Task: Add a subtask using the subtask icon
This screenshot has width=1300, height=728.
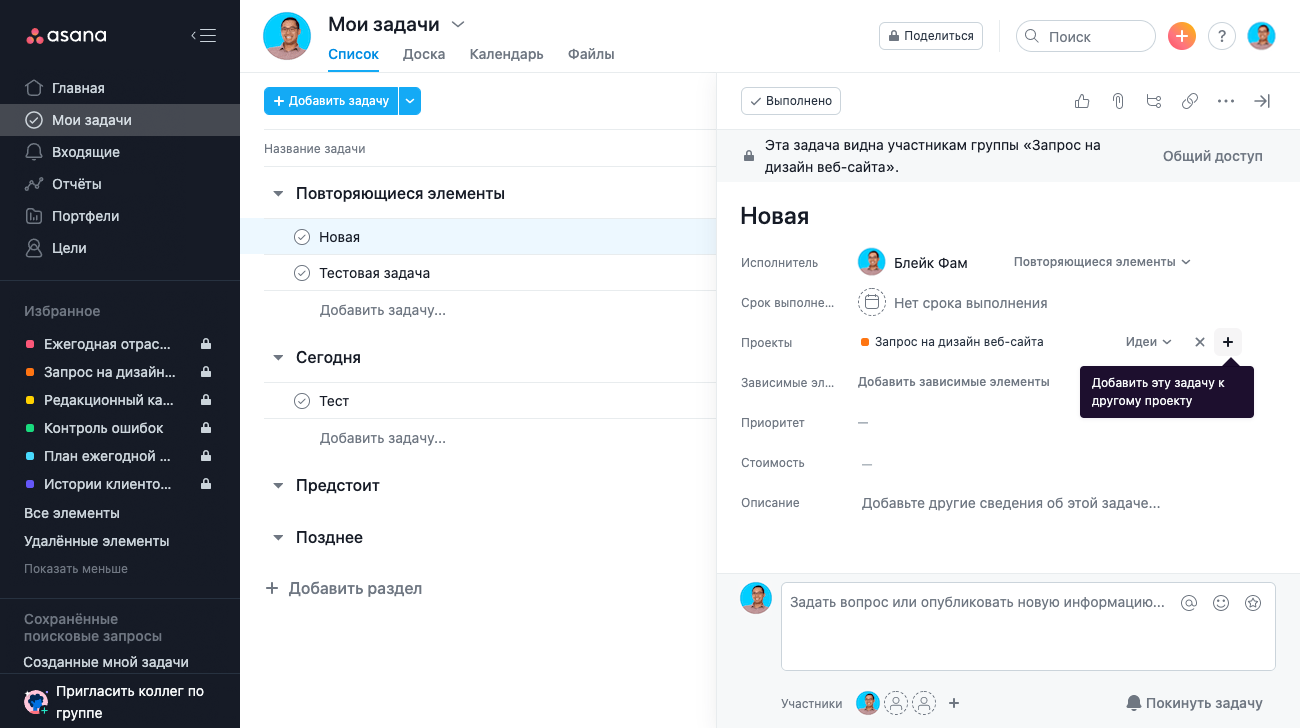Action: click(1154, 101)
